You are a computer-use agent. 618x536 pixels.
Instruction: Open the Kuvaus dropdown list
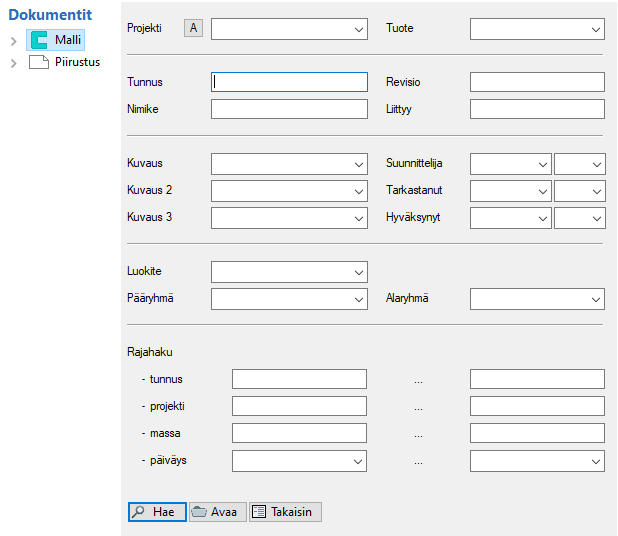pyautogui.click(x=358, y=164)
